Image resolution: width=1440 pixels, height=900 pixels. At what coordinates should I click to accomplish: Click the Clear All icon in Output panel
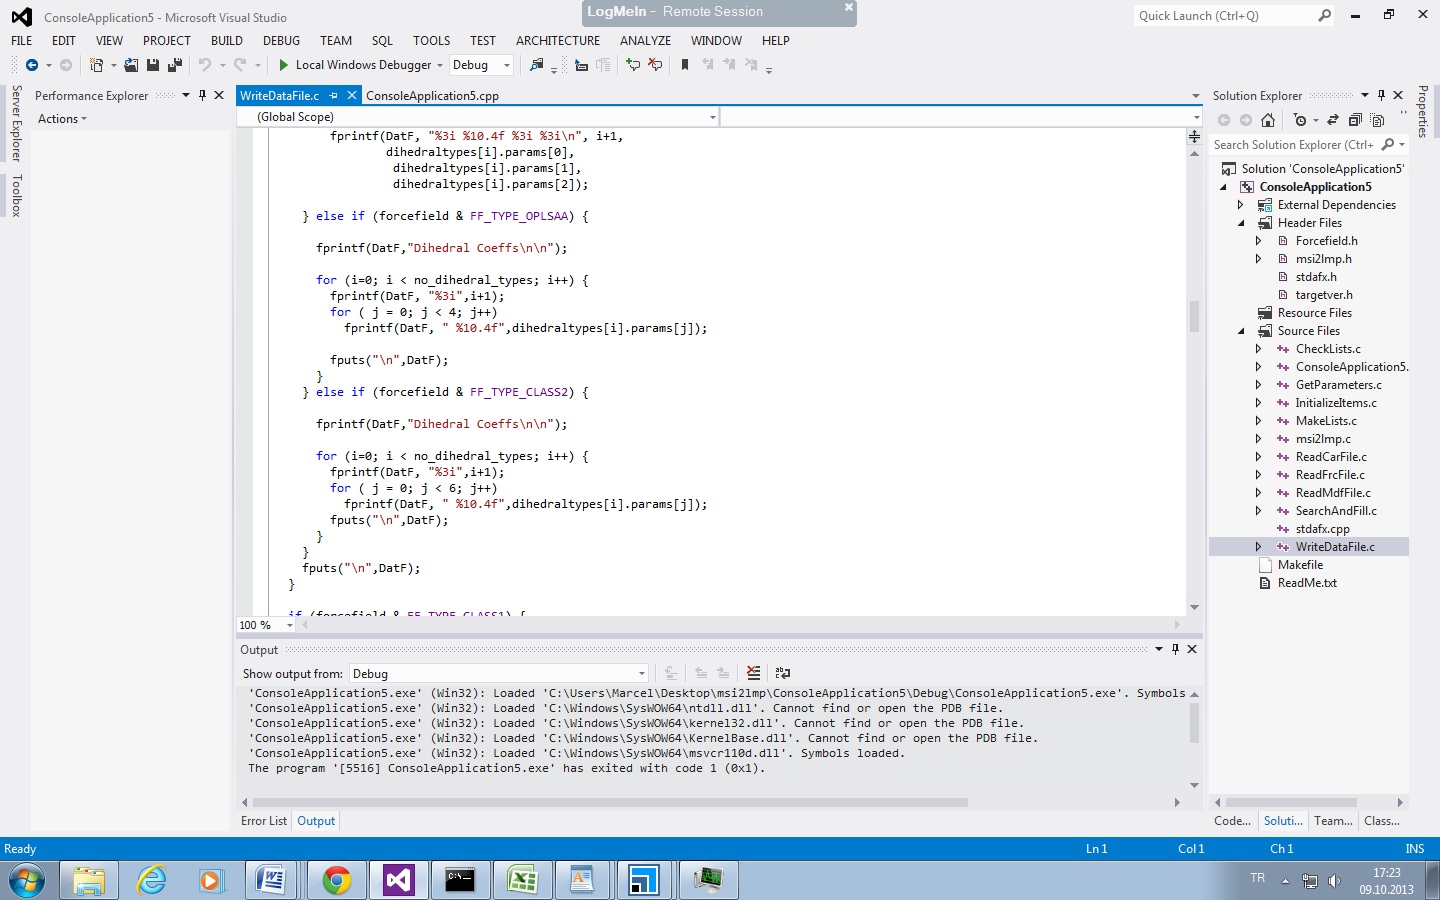[754, 673]
